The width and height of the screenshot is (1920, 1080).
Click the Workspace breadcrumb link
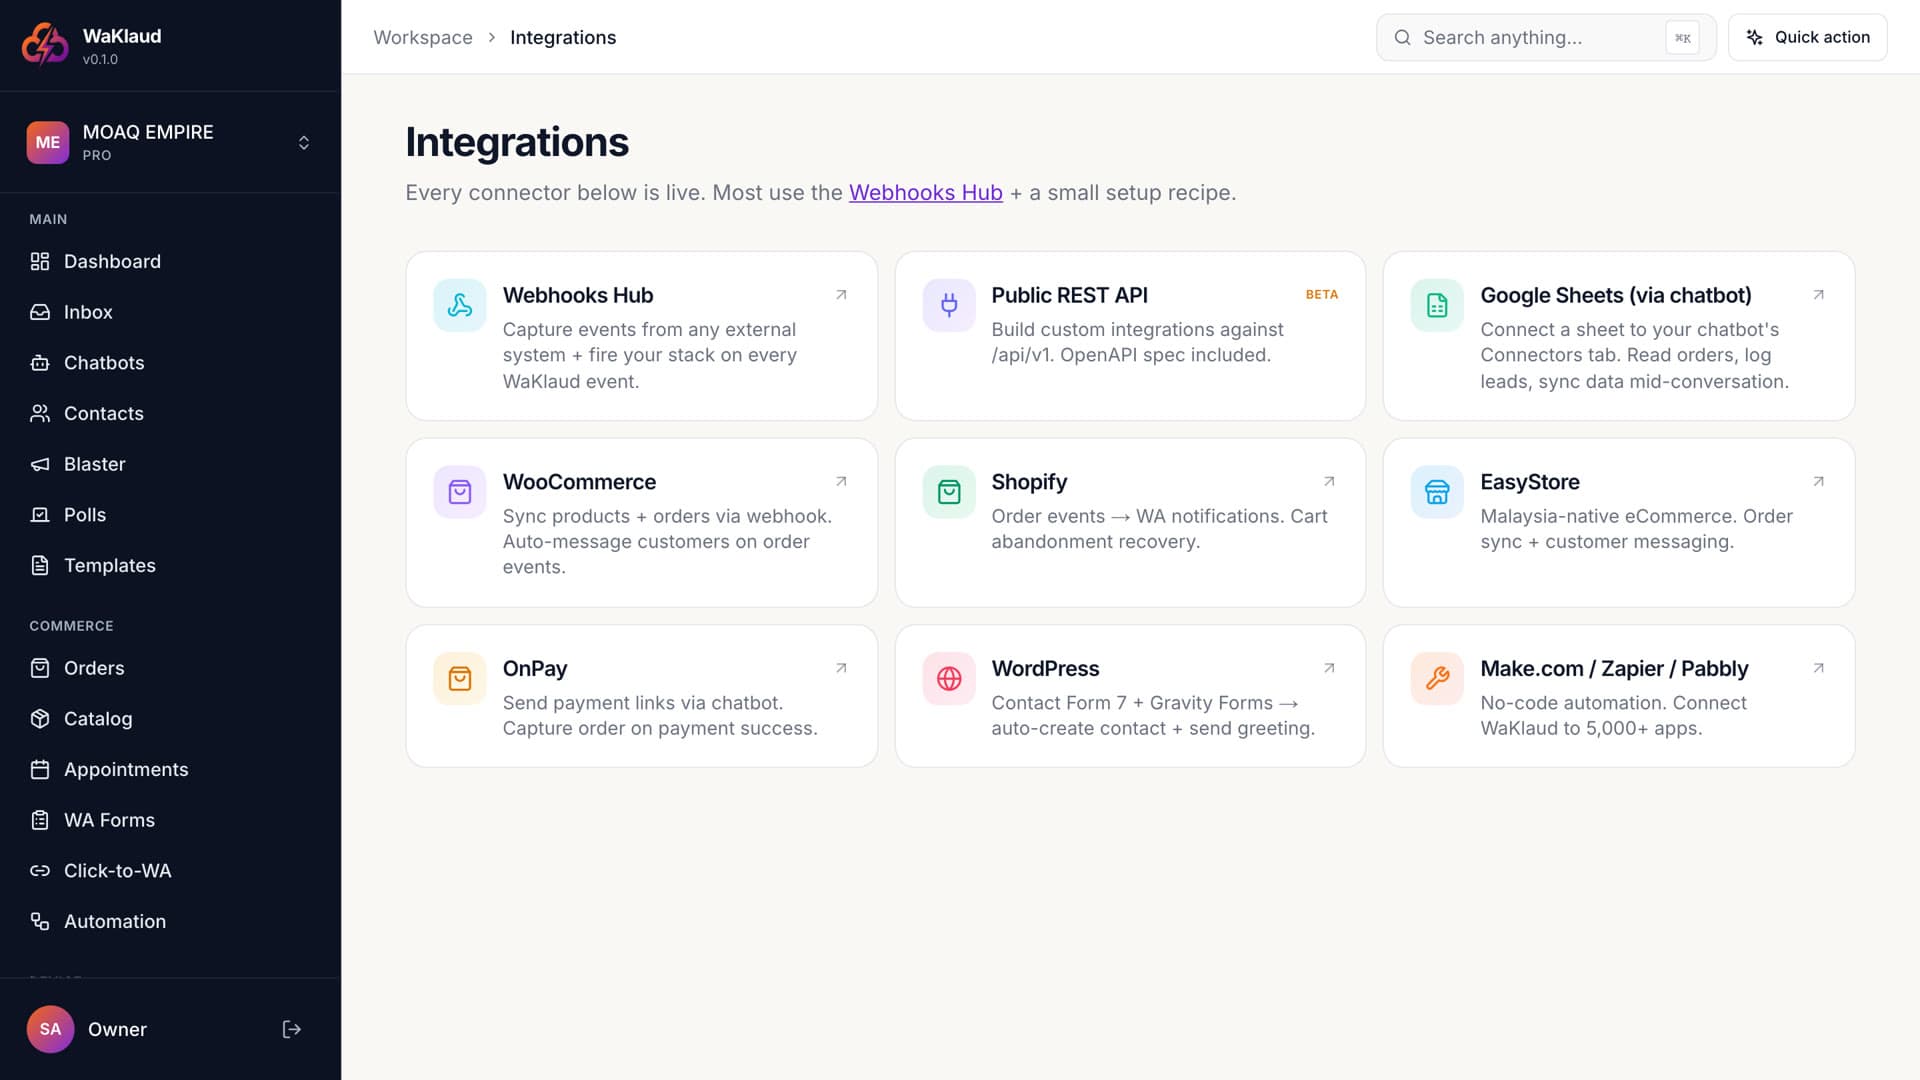click(x=423, y=37)
